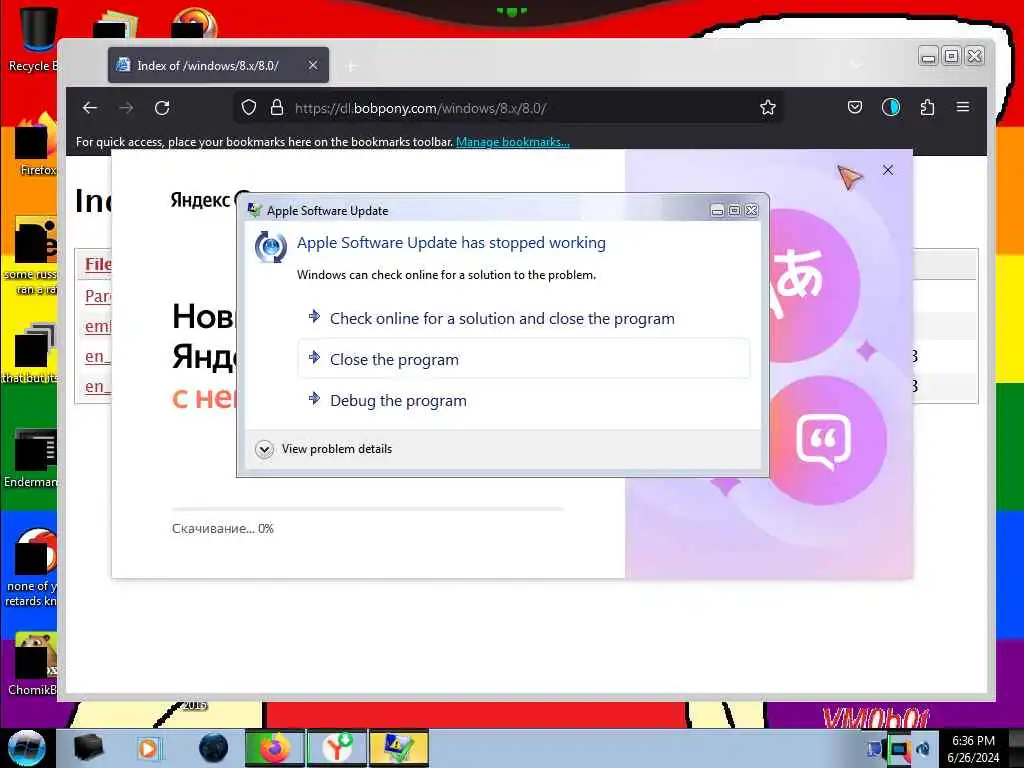This screenshot has height=768, width=1024.
Task: Click the volume tray icon
Action: (x=923, y=749)
